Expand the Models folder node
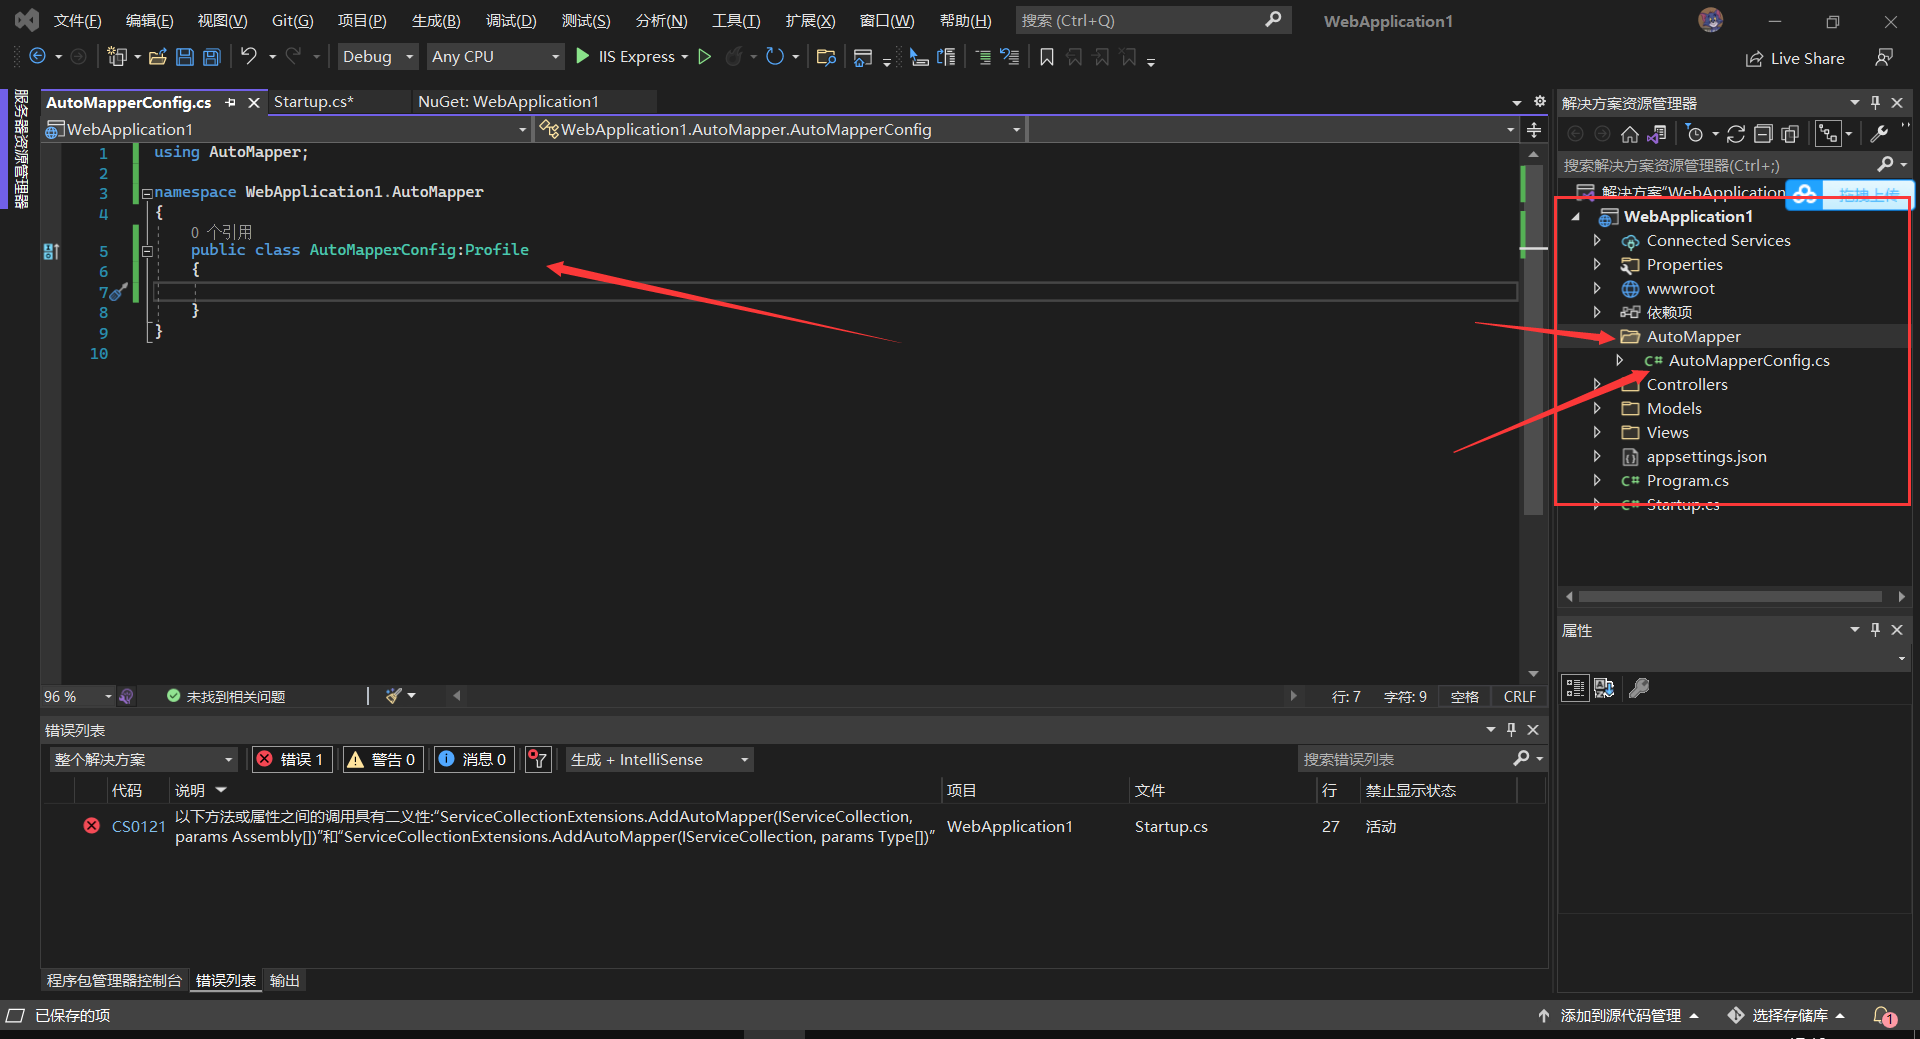The image size is (1920, 1039). 1597,408
